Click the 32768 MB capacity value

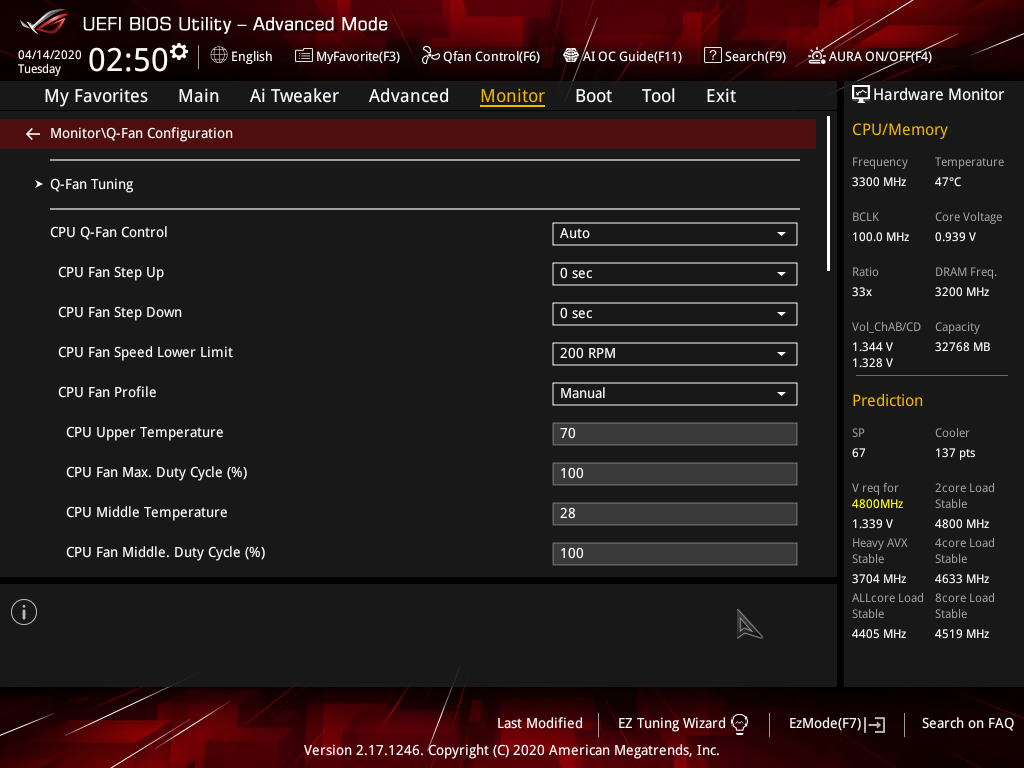point(962,347)
